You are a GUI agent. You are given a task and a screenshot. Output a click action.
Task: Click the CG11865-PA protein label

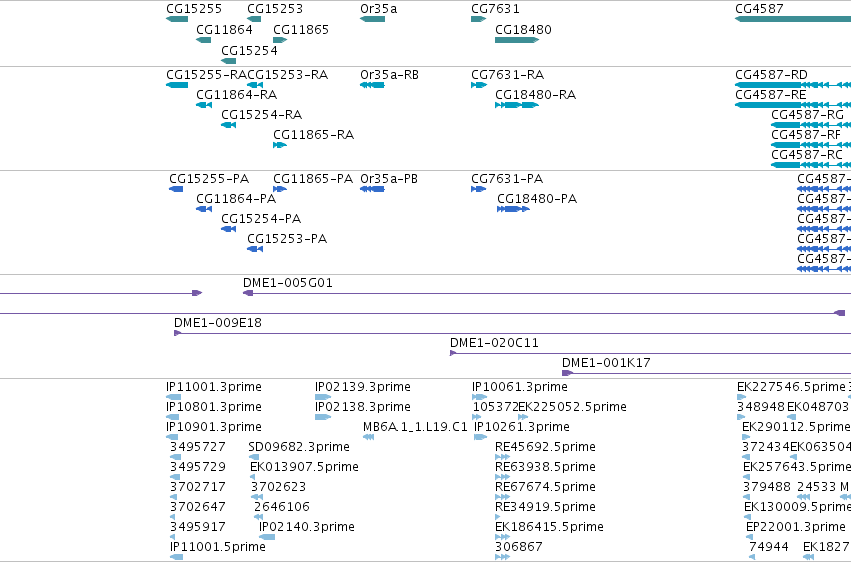[313, 178]
